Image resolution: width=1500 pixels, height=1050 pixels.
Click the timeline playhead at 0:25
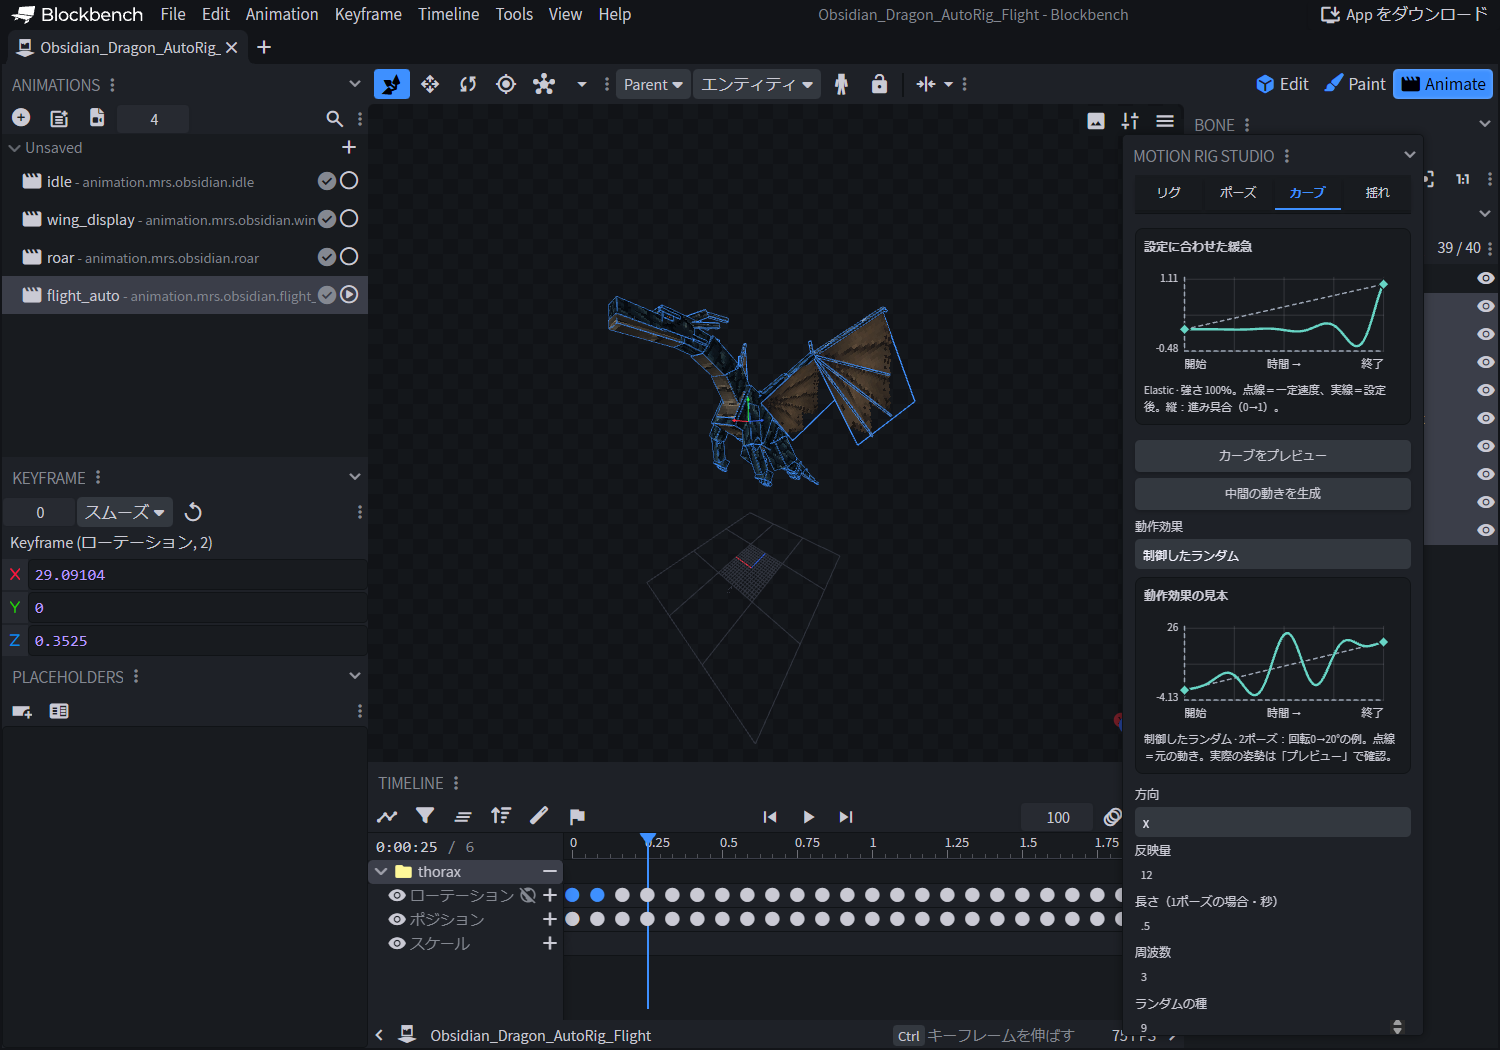click(648, 840)
